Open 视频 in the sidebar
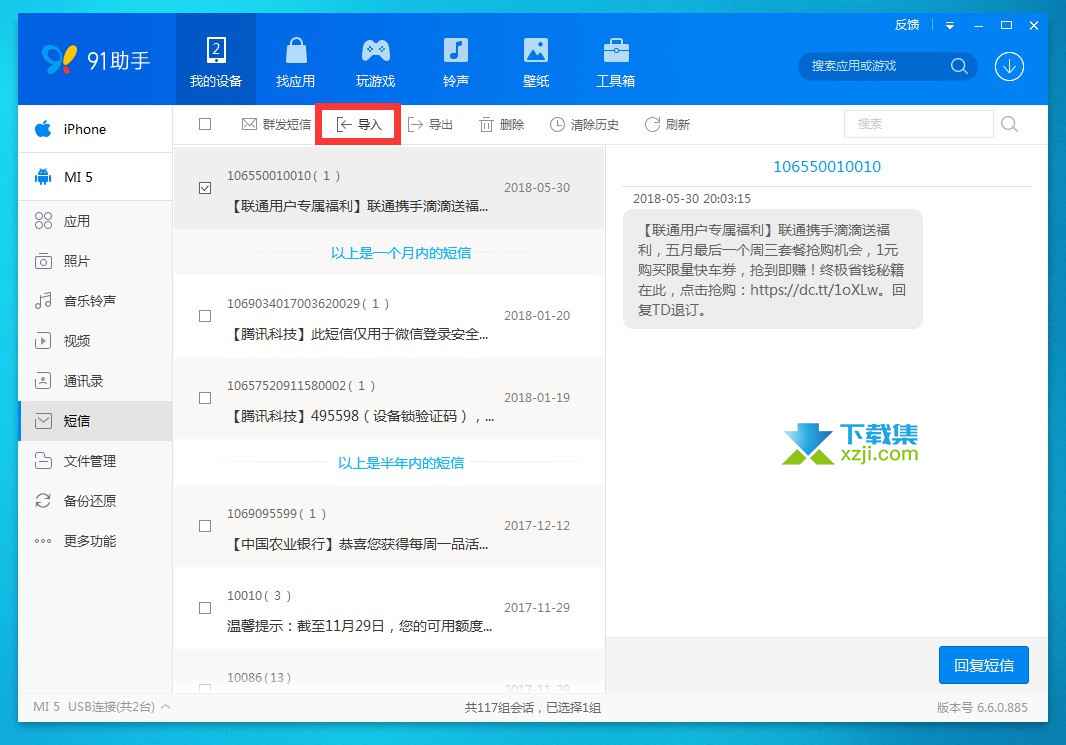Screen dimensions: 1066x745 click(95, 341)
